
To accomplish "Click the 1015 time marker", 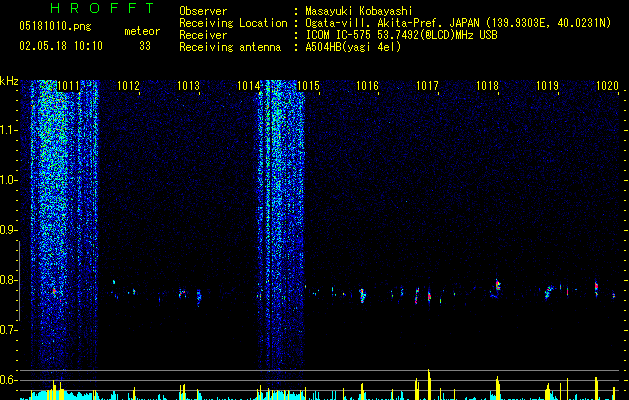I will point(308,86).
